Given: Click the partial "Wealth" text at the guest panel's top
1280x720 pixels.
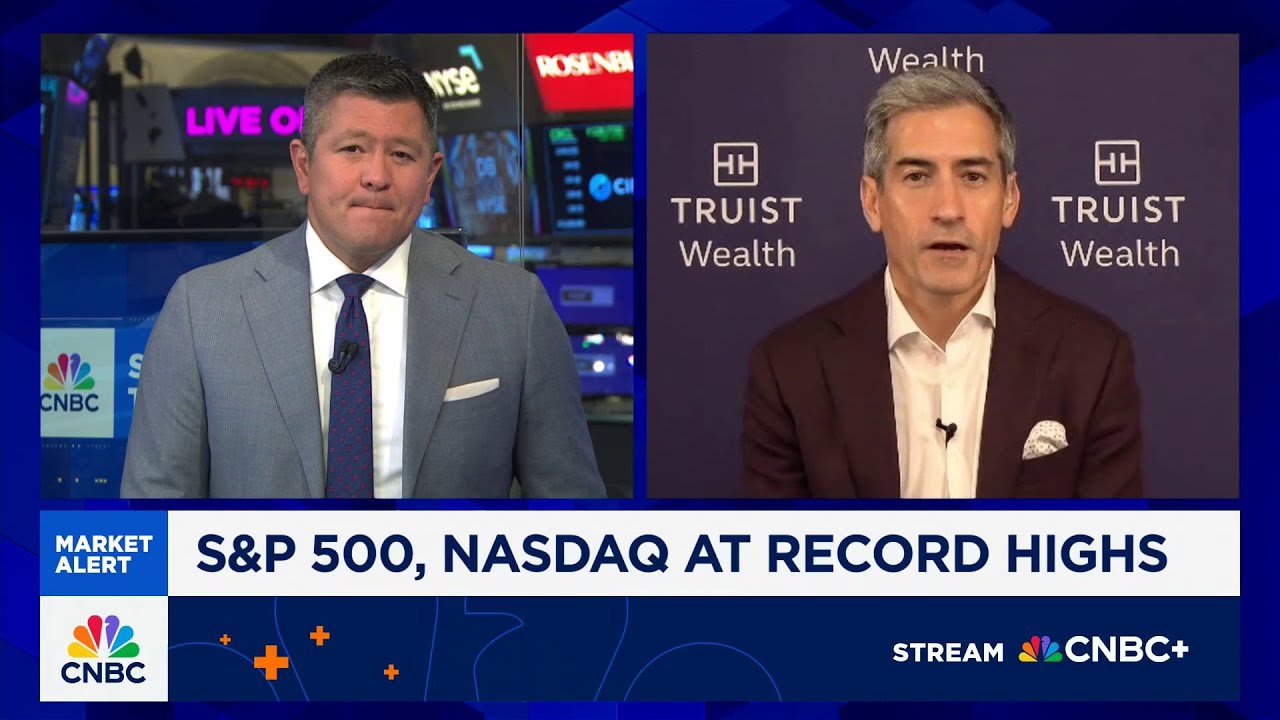Looking at the screenshot, I should (x=925, y=60).
